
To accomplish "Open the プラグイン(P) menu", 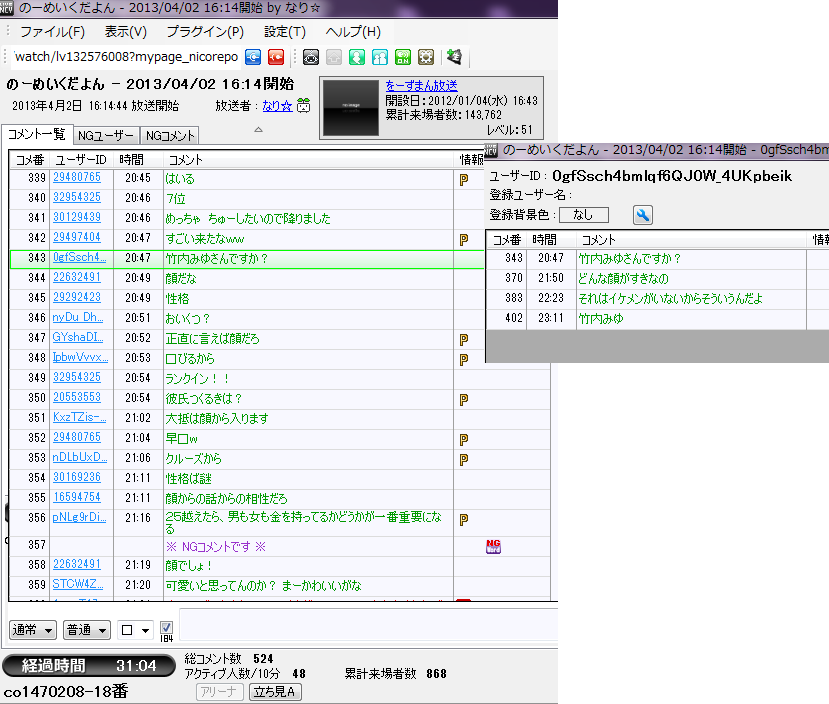I will tap(204, 32).
